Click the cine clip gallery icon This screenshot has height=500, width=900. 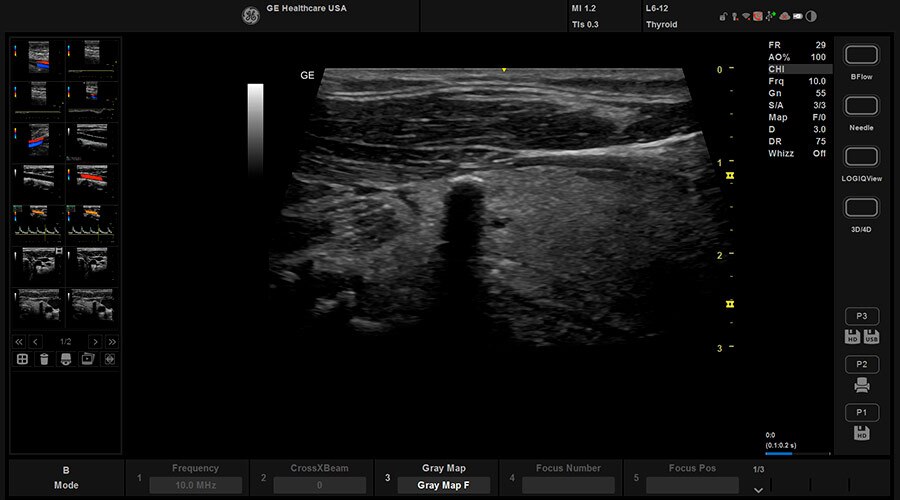tap(87, 358)
